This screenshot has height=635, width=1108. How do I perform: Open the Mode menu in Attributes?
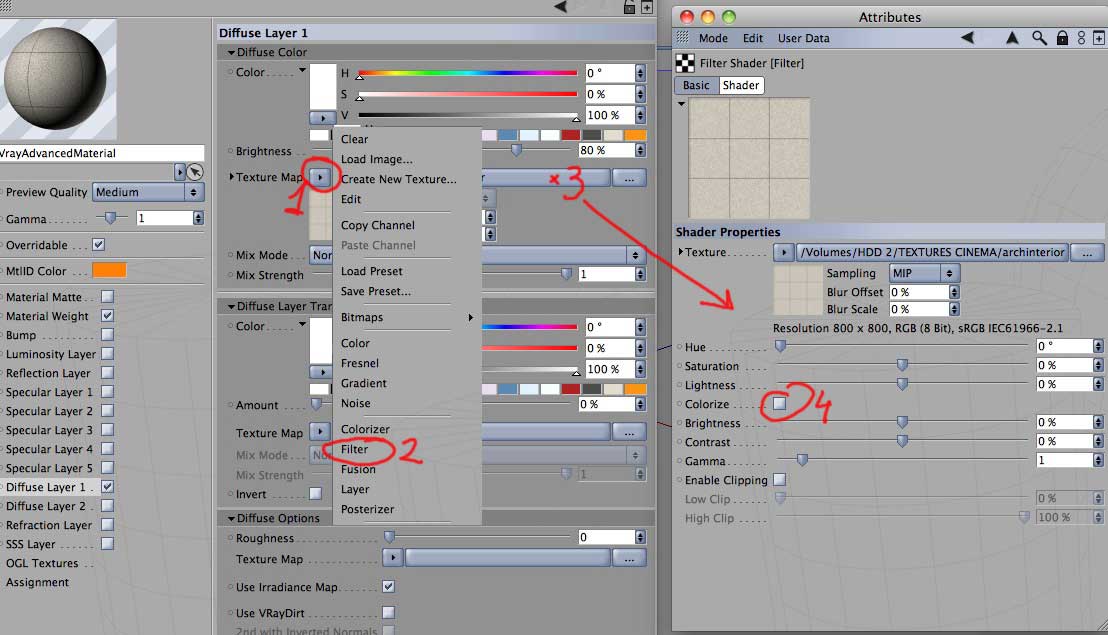tap(713, 38)
